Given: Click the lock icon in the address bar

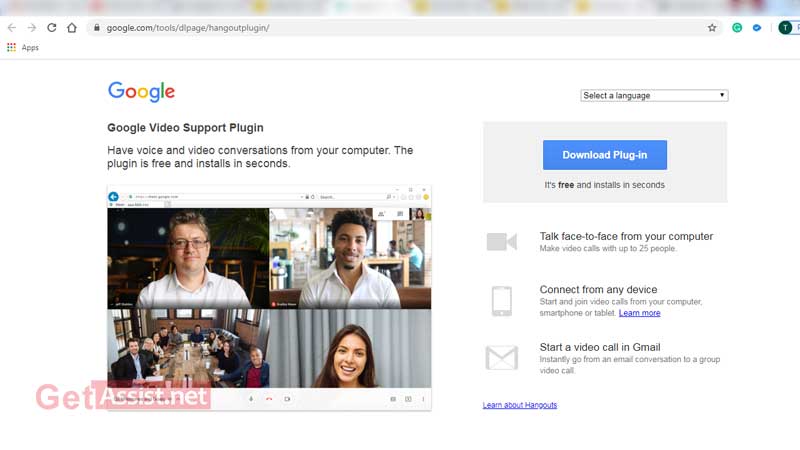Looking at the screenshot, I should [97, 28].
